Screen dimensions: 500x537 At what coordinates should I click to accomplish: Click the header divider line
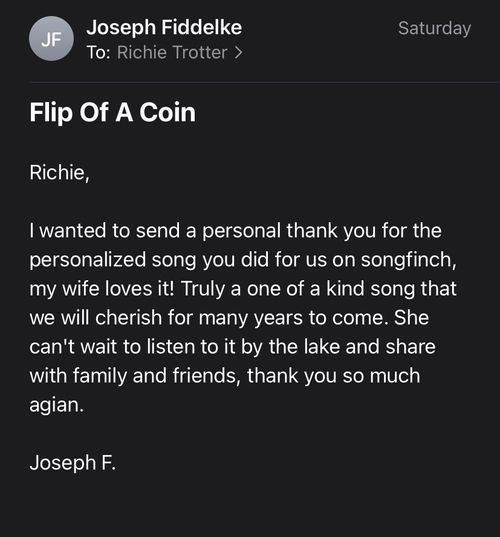[x=265, y=83]
